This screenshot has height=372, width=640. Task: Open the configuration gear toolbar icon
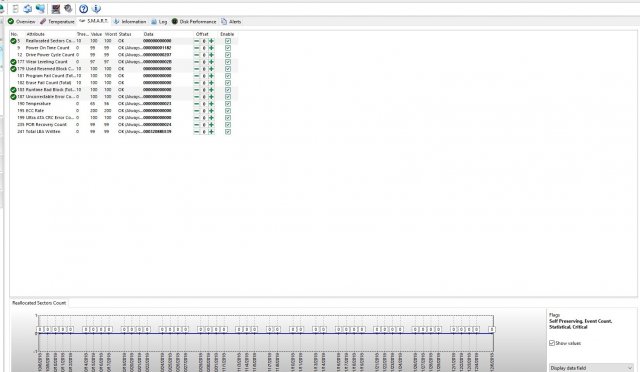pyautogui.click(x=68, y=9)
